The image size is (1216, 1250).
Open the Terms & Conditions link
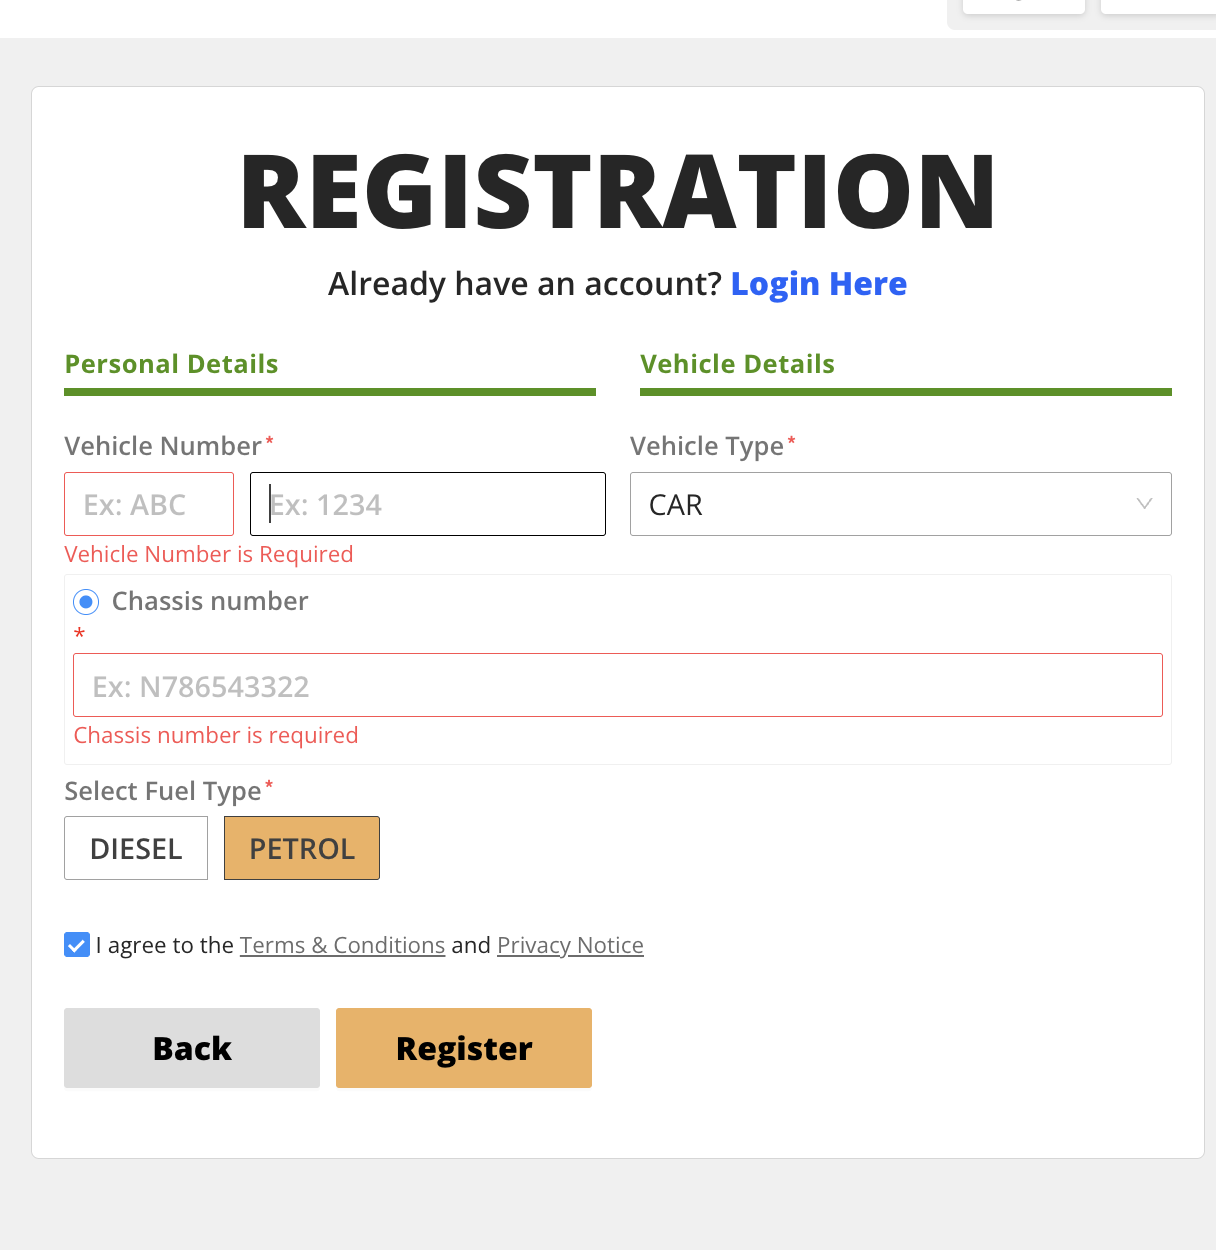pyautogui.click(x=342, y=946)
